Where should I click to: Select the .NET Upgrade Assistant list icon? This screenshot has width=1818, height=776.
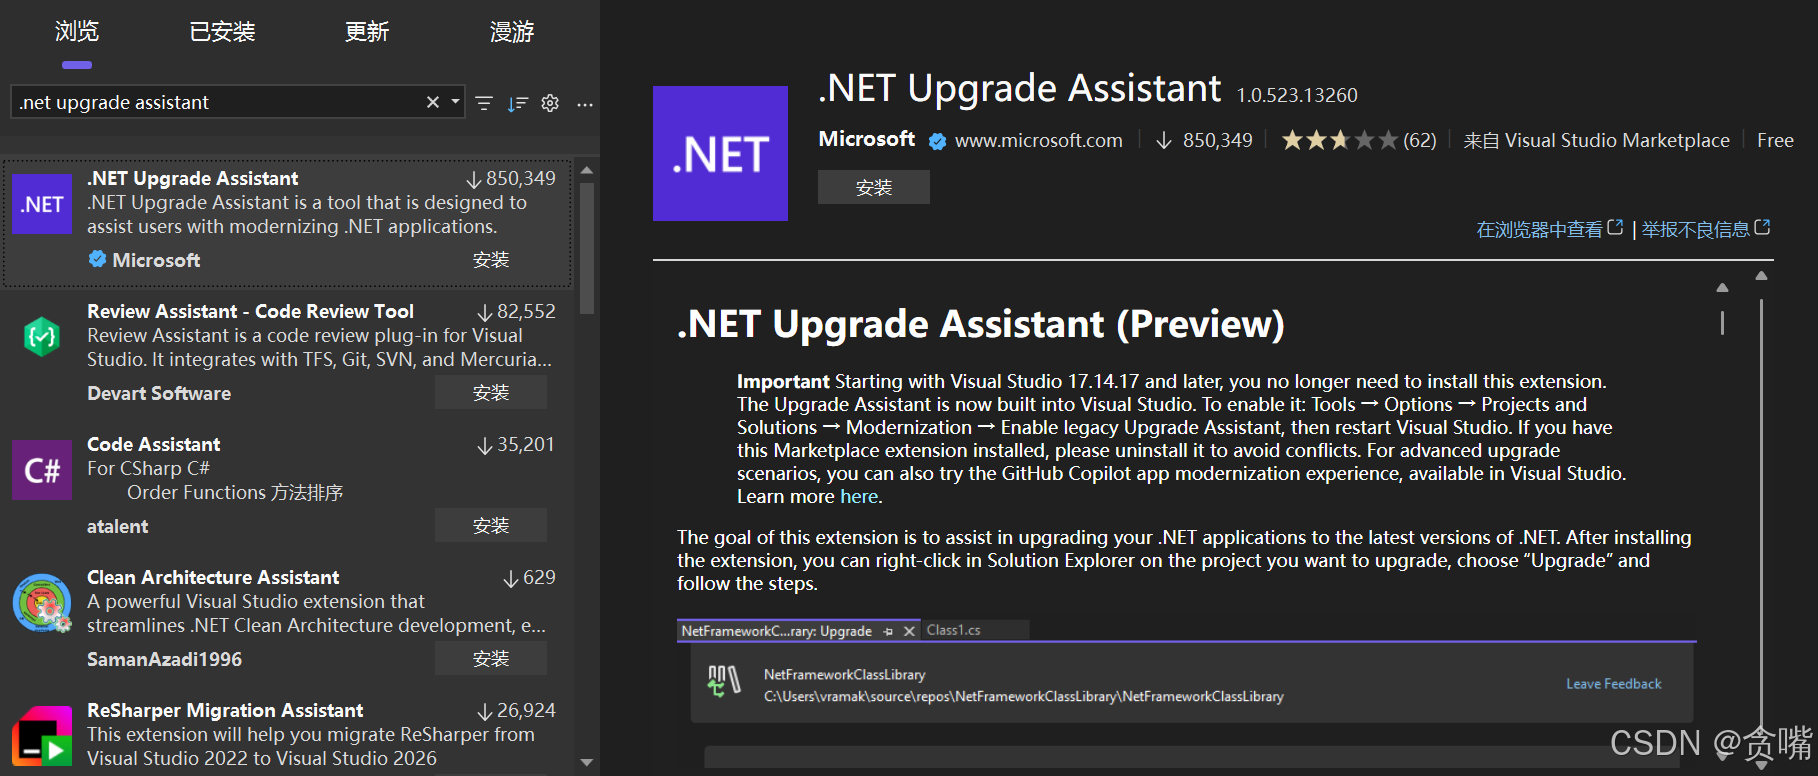tap(42, 204)
